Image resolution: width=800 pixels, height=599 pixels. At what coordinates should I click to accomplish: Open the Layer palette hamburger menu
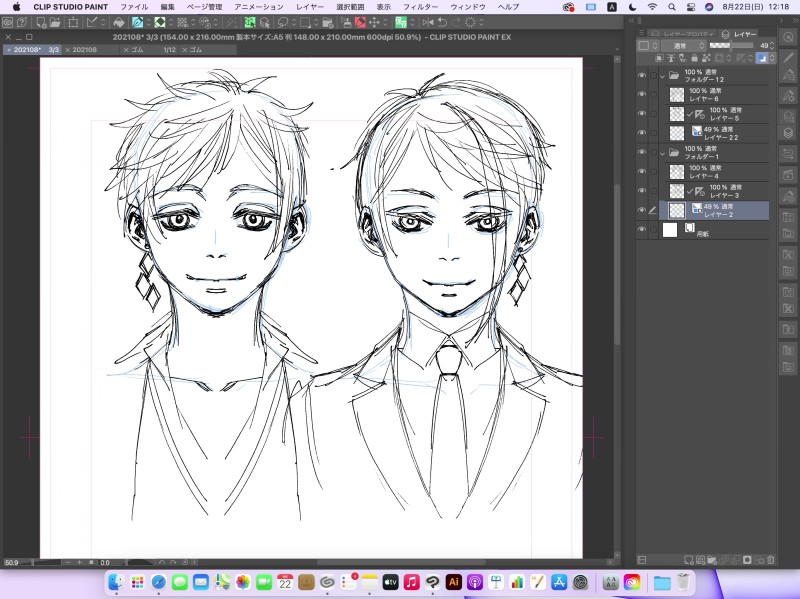(x=642, y=33)
